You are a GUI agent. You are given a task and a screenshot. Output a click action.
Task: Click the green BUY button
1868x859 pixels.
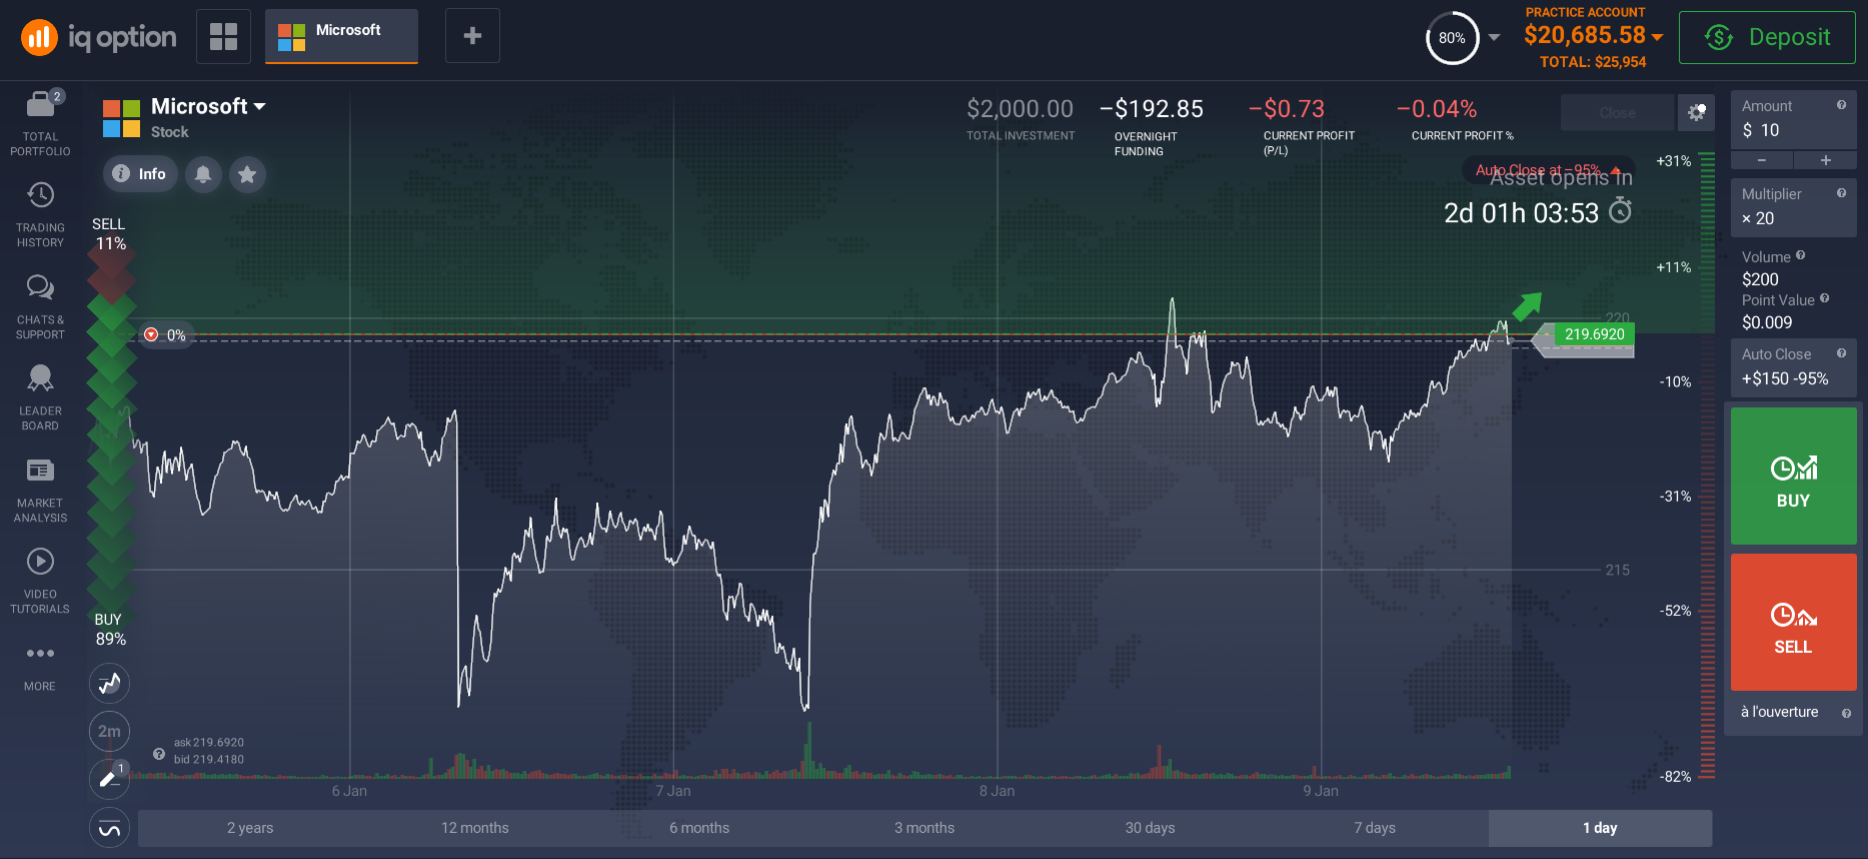[x=1794, y=476]
